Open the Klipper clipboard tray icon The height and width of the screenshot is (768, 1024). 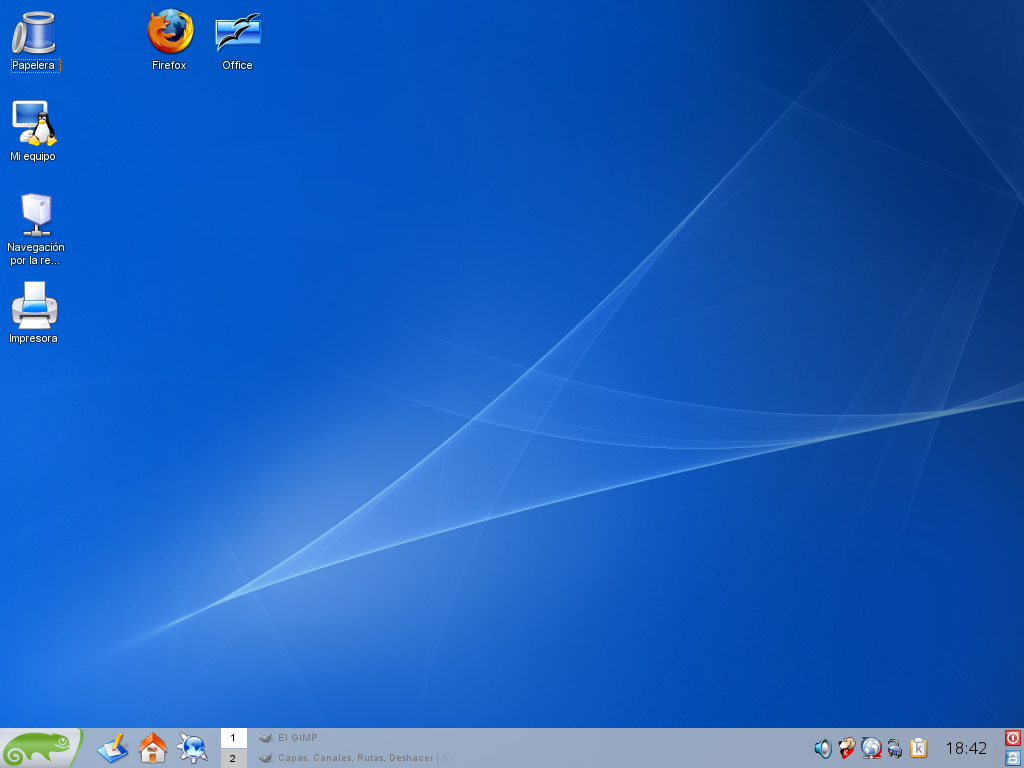[918, 748]
